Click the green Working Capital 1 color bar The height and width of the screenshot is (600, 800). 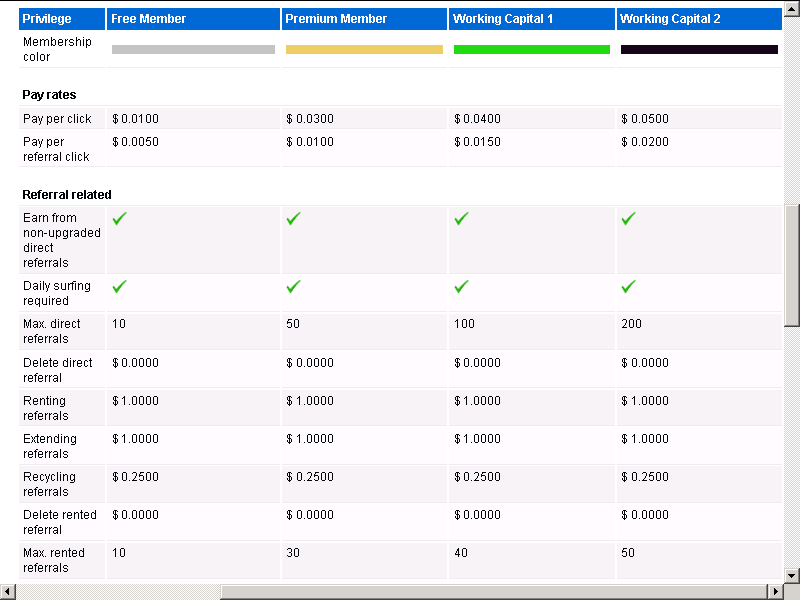click(x=532, y=49)
